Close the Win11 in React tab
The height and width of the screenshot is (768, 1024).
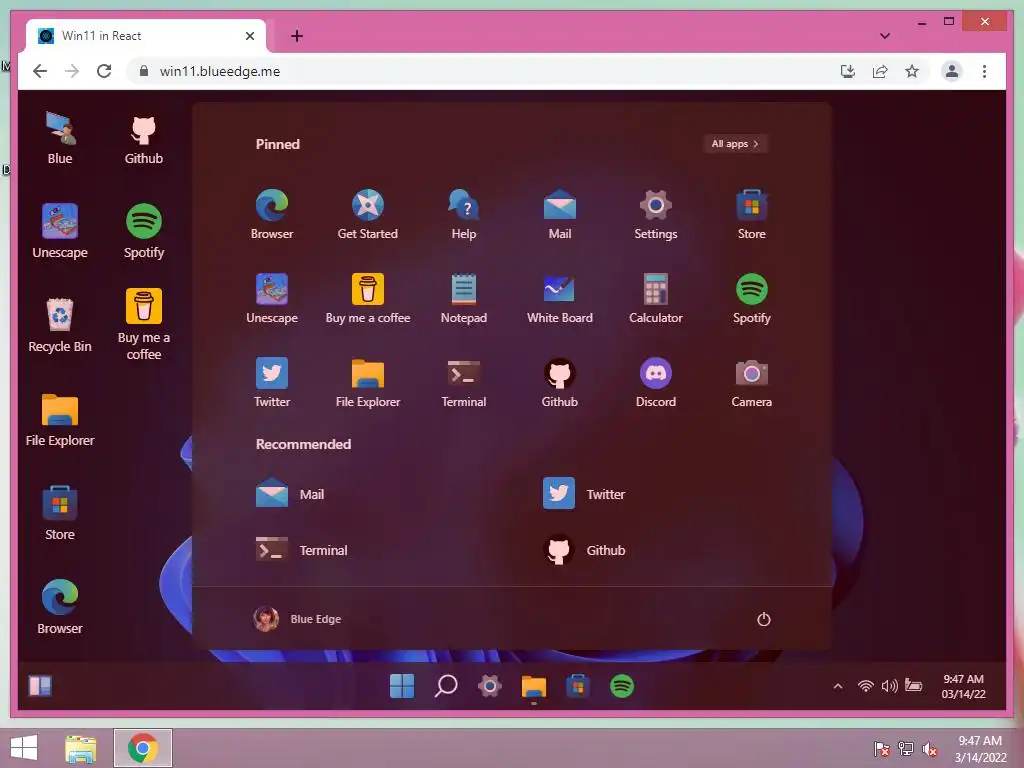(x=249, y=36)
